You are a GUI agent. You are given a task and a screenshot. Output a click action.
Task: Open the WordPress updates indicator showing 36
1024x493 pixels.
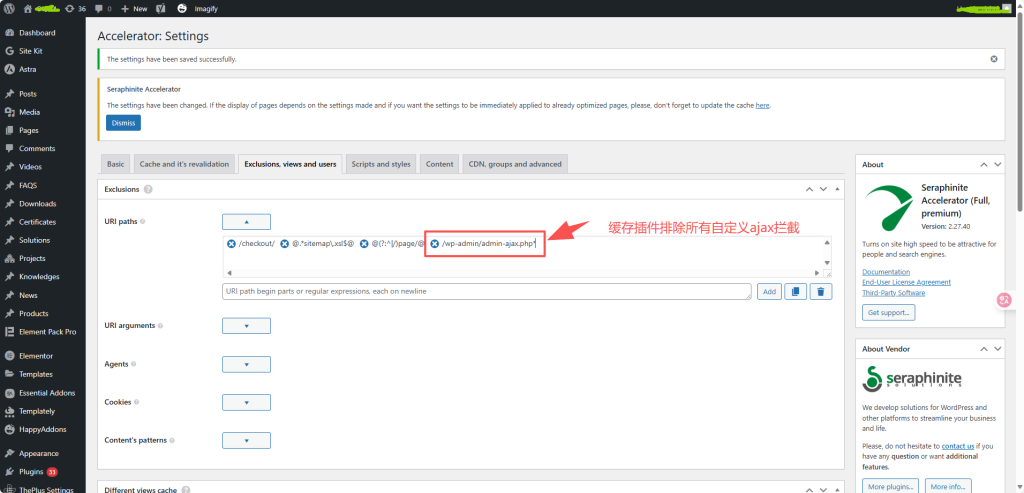tap(75, 8)
